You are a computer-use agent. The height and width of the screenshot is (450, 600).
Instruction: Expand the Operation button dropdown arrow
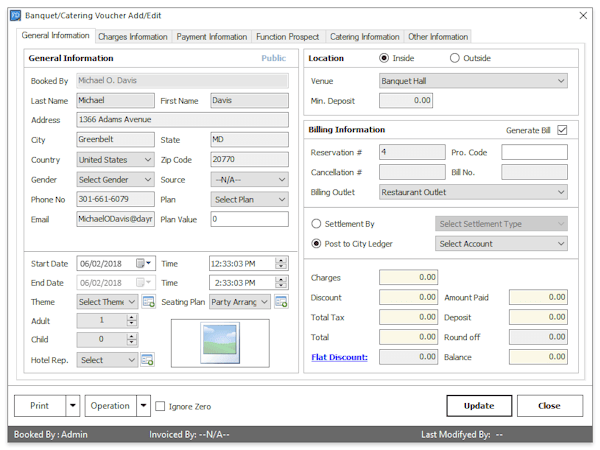[x=143, y=406]
